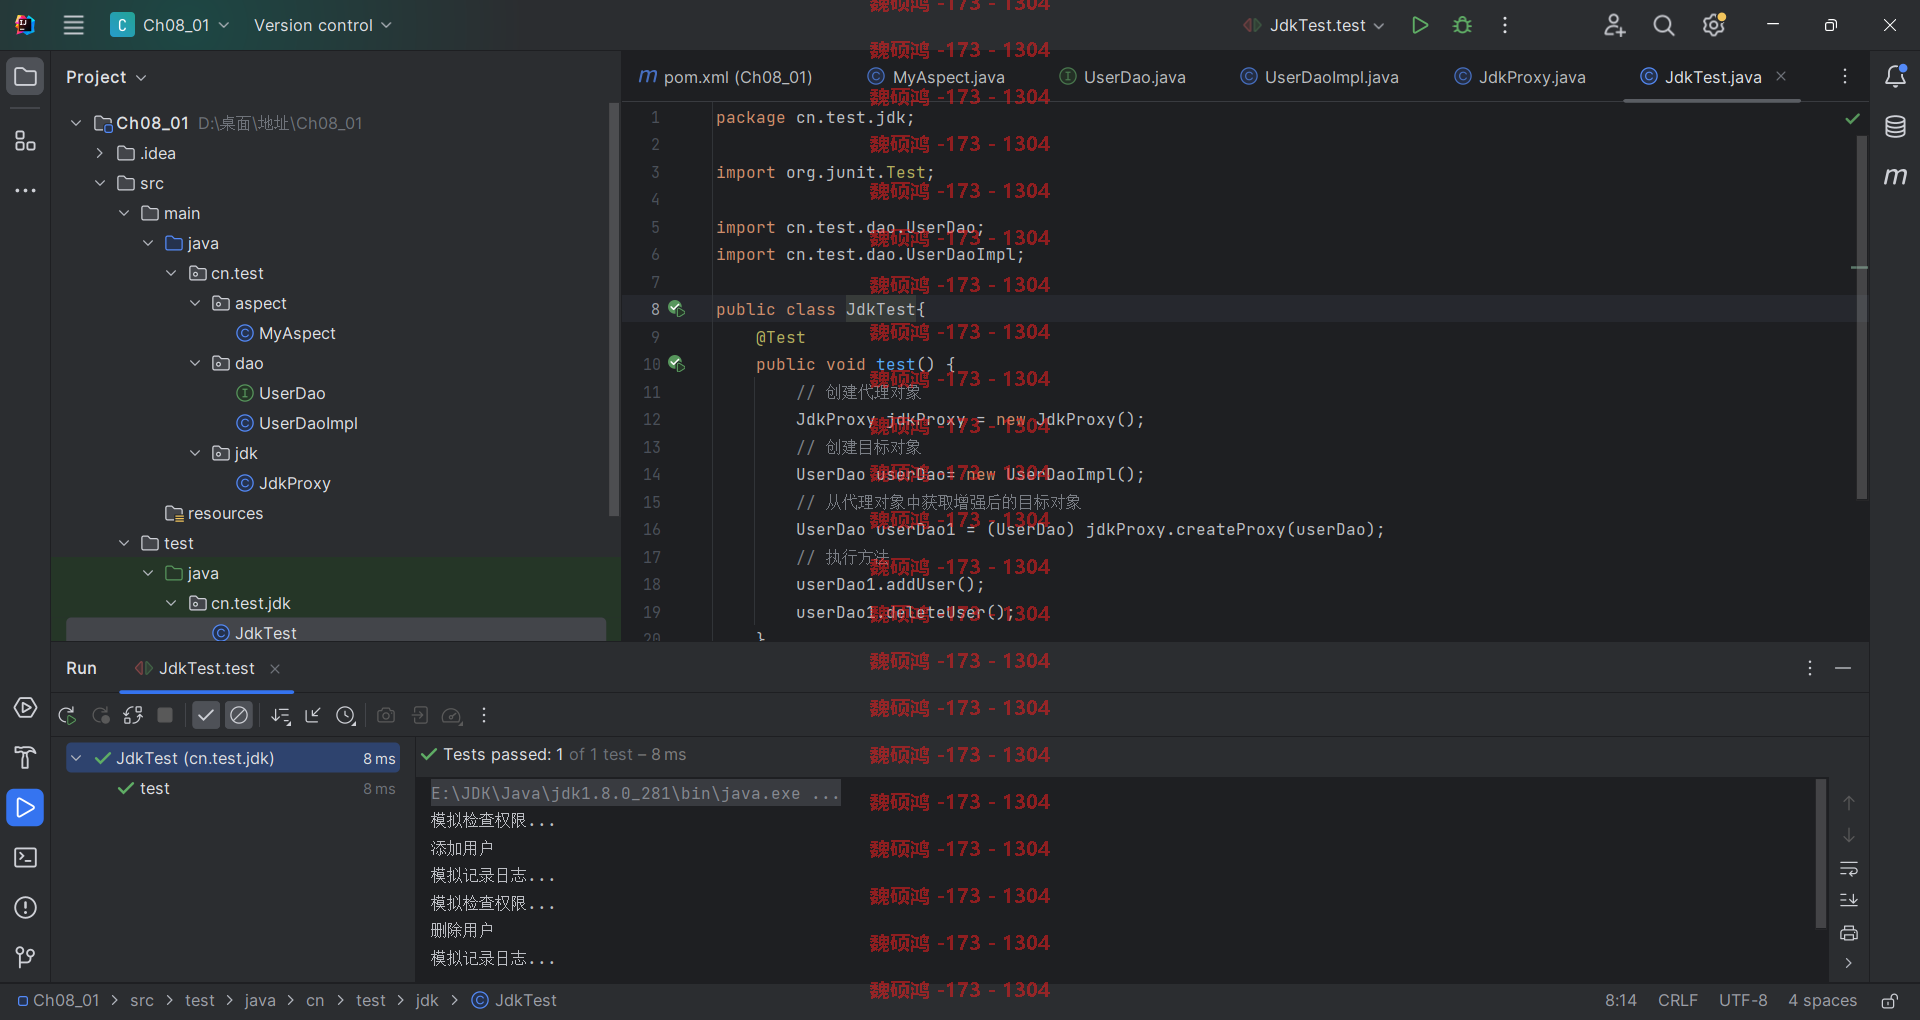Viewport: 1920px width, 1020px height.
Task: Open test history clock icon
Action: 346,716
